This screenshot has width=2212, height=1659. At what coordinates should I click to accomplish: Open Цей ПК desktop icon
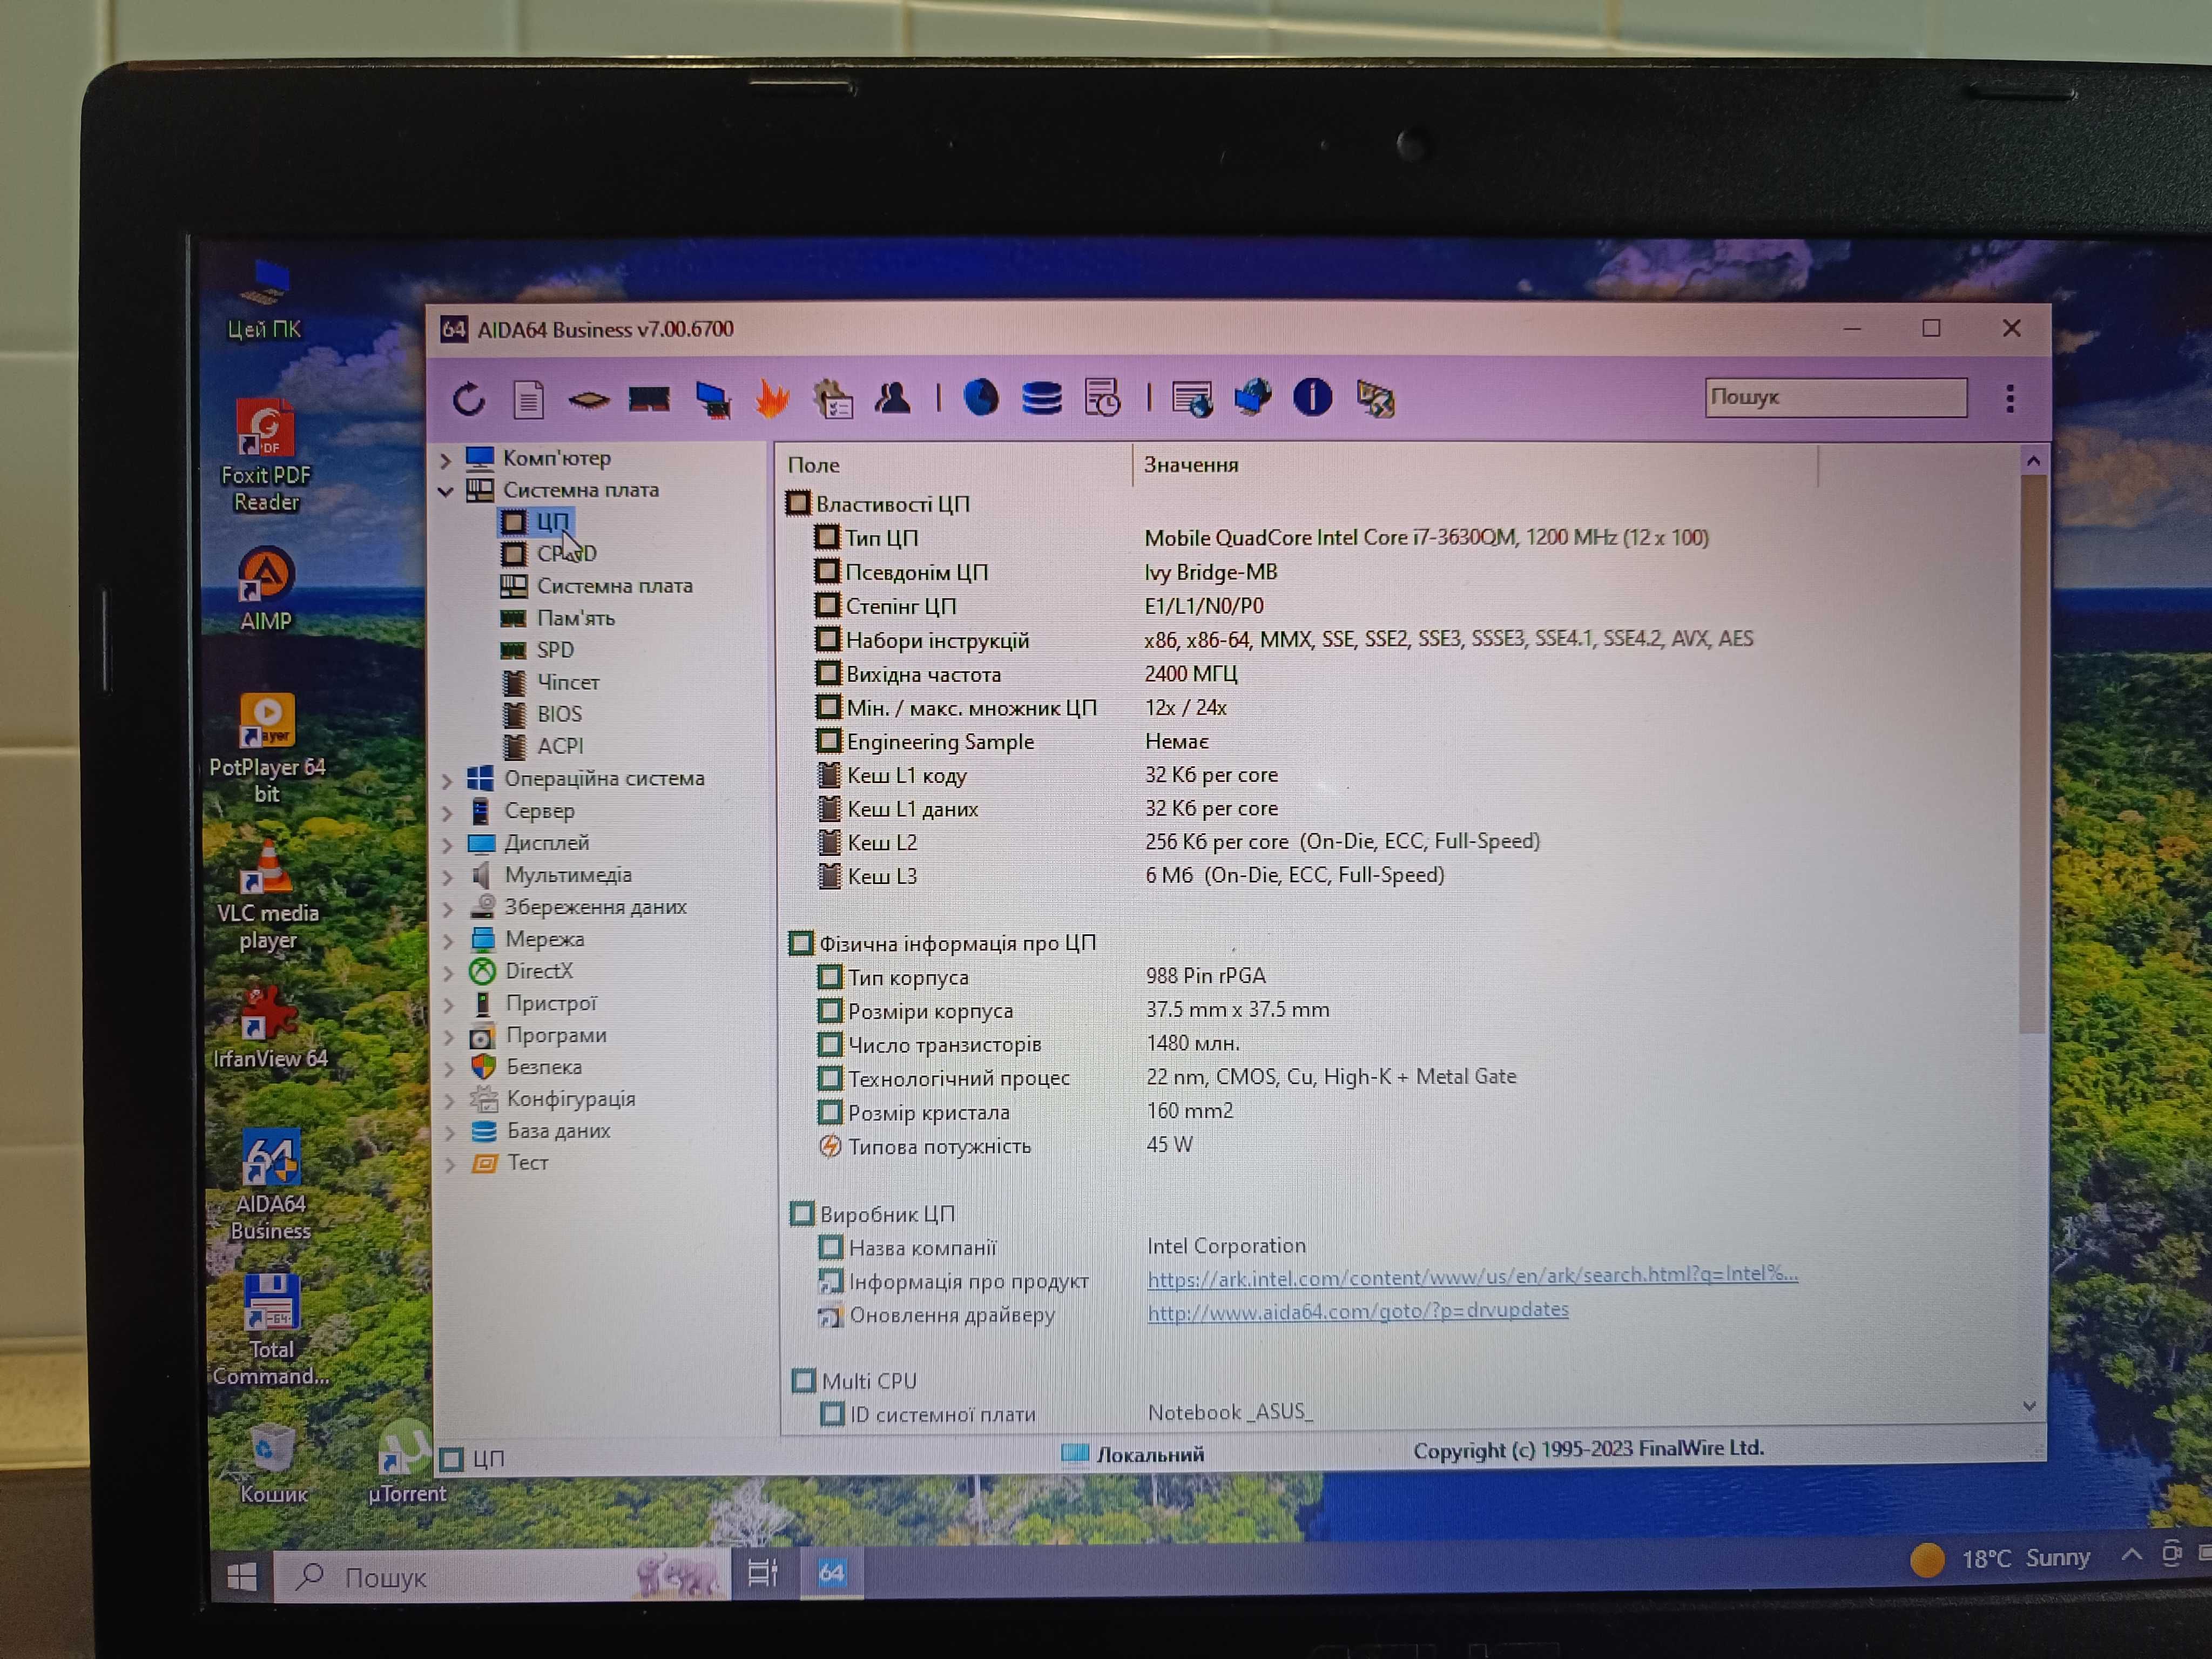click(264, 301)
